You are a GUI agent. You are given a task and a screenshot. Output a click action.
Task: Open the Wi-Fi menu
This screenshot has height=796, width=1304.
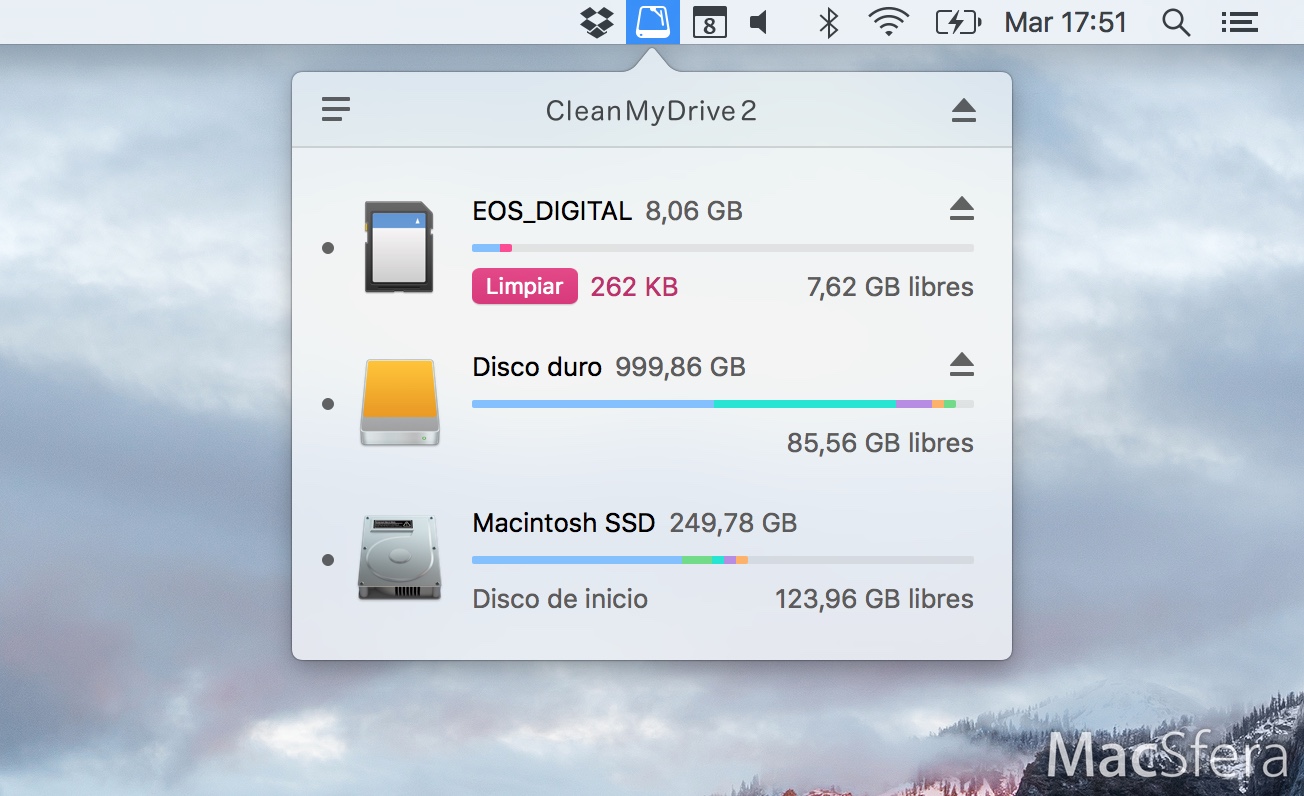[x=888, y=22]
